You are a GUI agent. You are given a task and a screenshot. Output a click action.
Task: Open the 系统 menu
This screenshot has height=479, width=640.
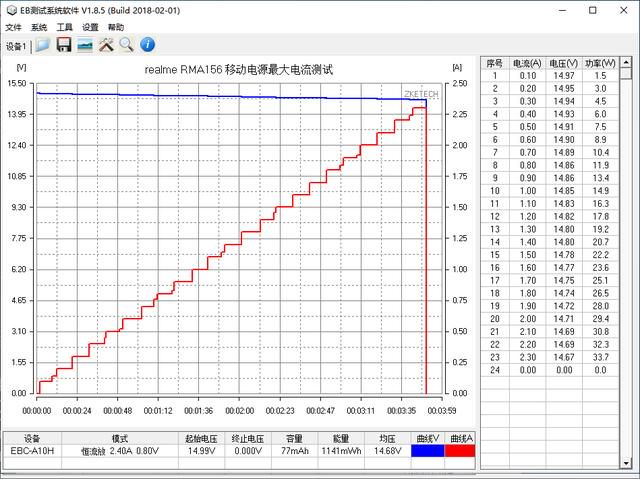39,27
